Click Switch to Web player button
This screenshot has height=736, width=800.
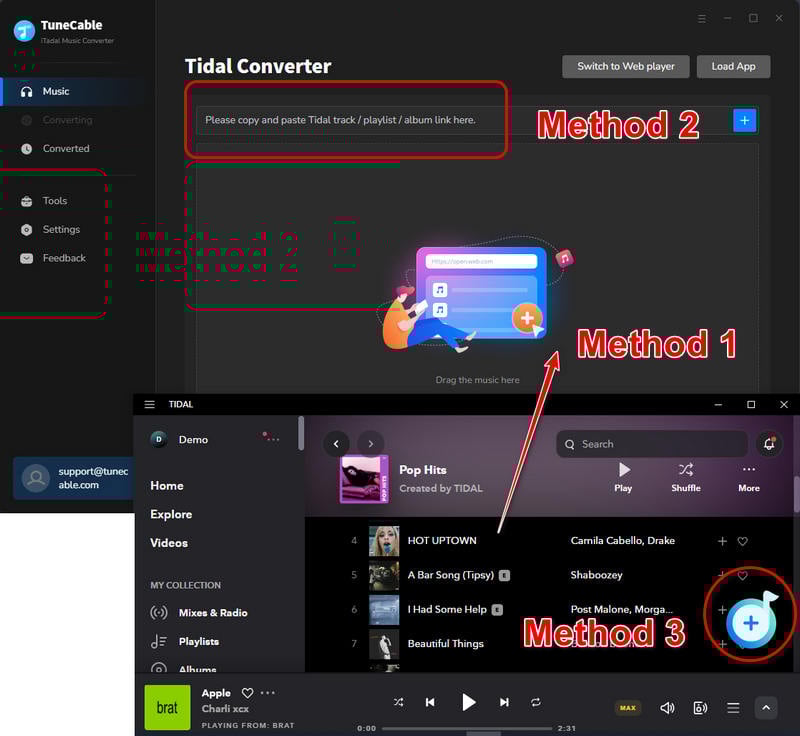pos(626,66)
